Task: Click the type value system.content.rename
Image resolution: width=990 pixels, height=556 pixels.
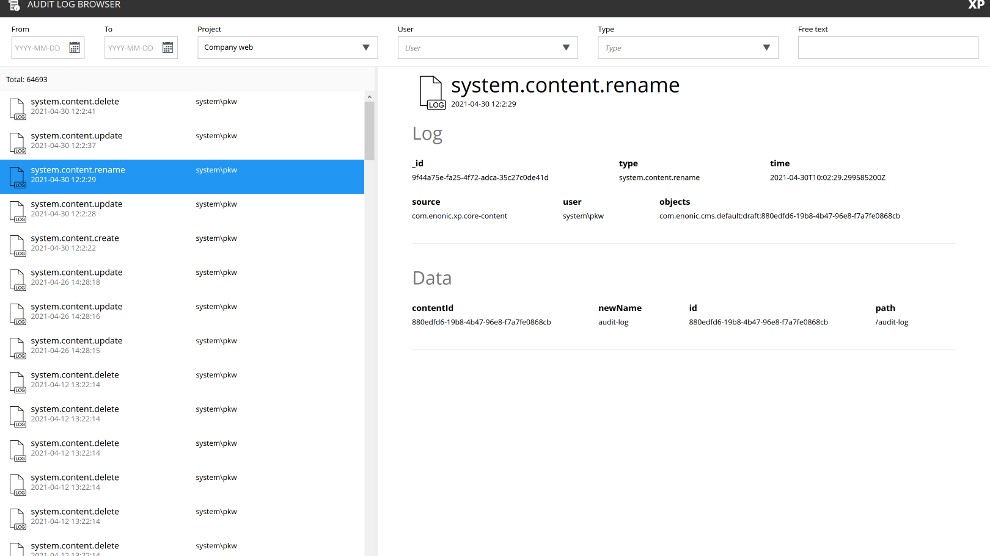Action: (659, 177)
